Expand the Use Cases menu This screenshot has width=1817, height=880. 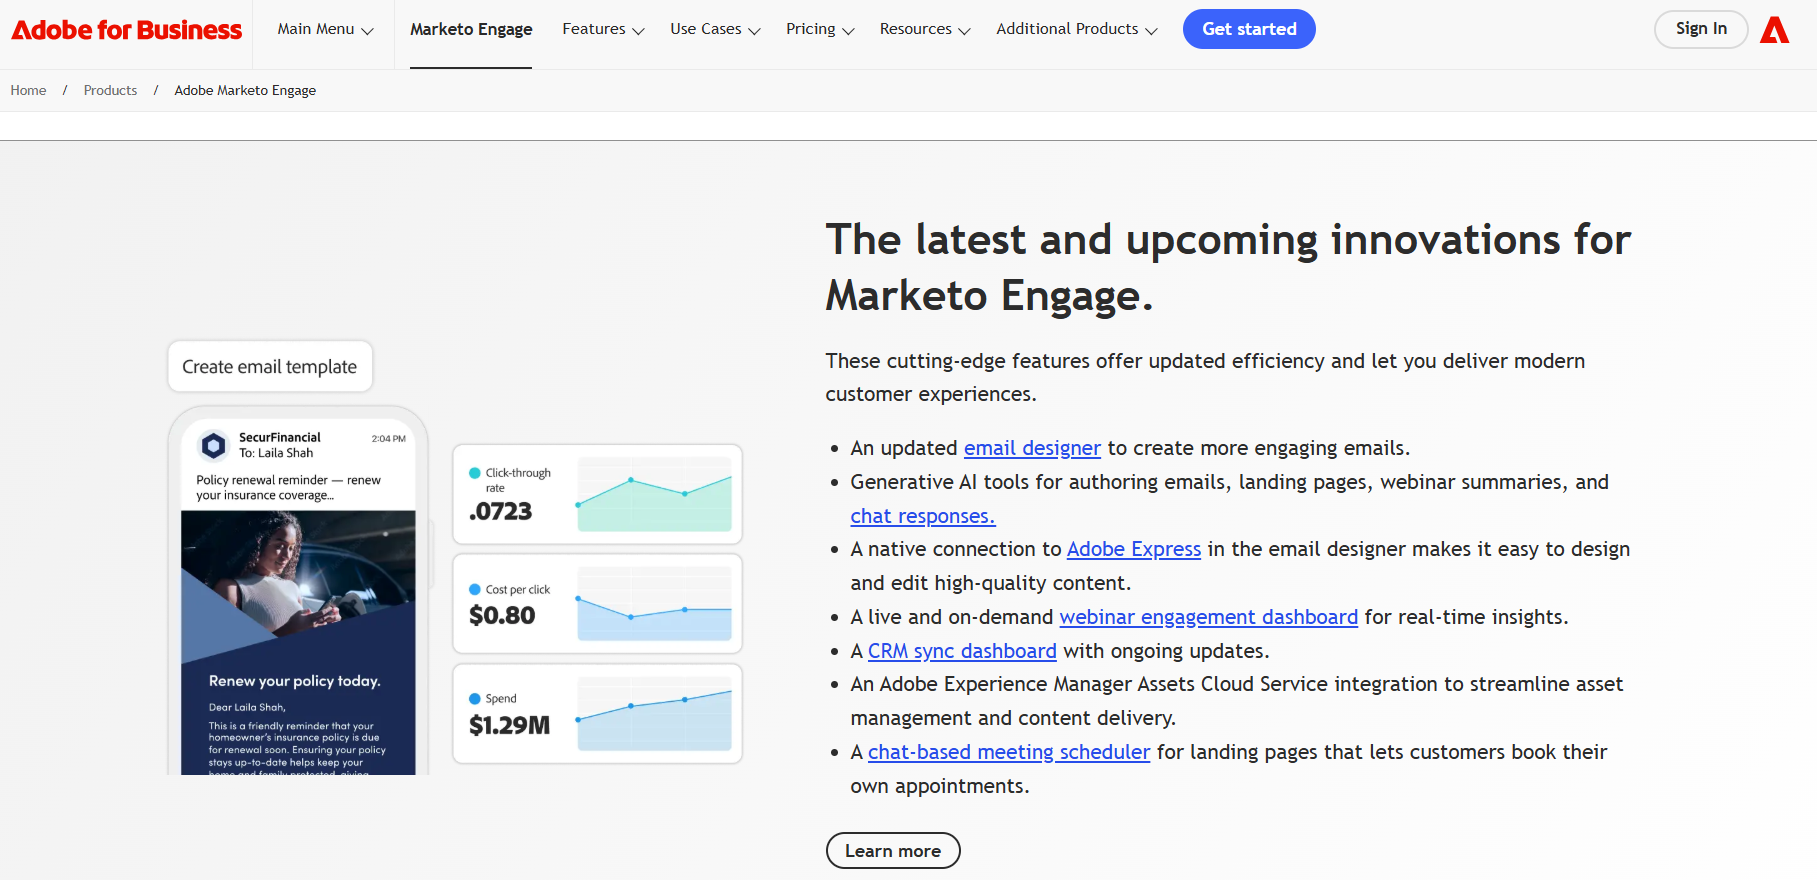point(715,29)
